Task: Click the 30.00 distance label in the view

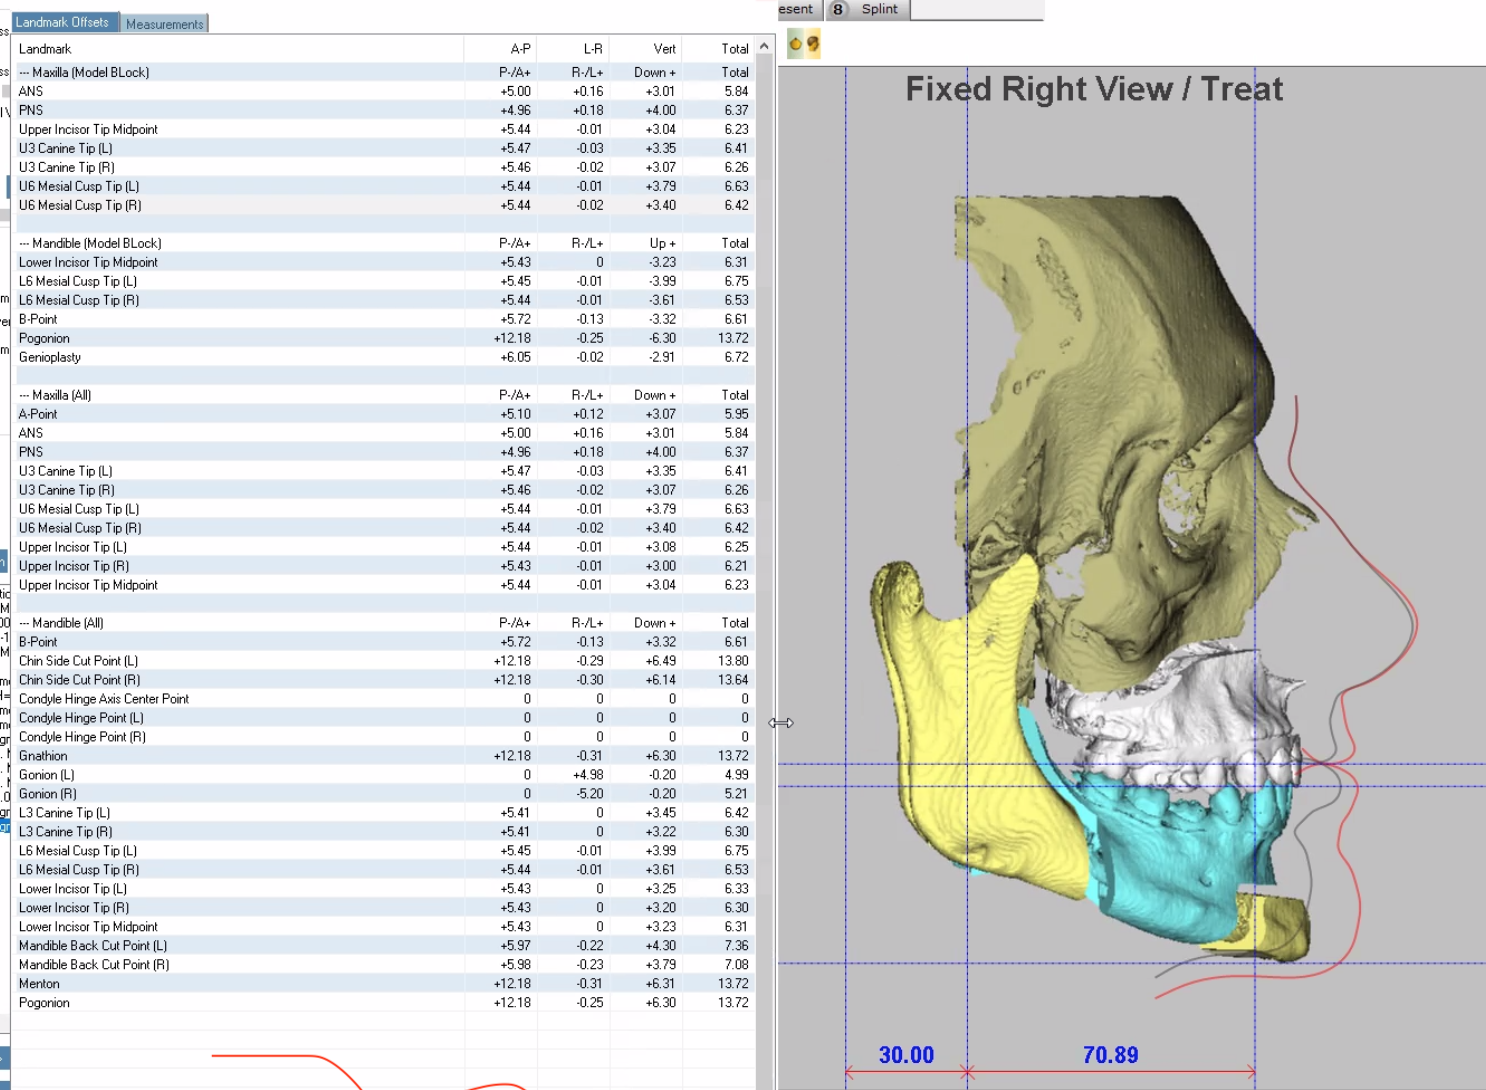Action: pos(906,1055)
